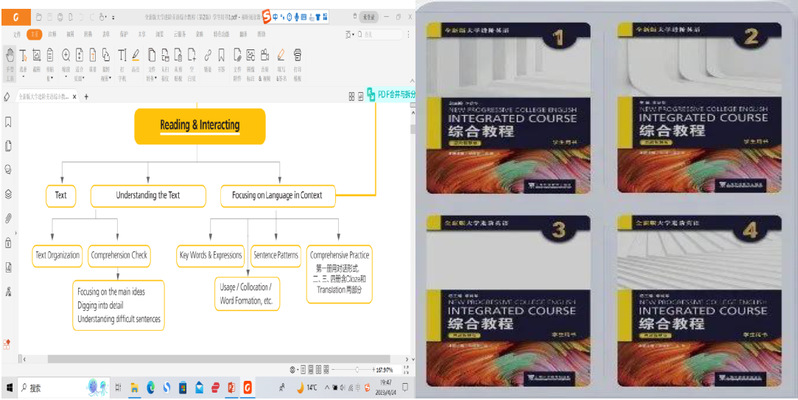Viewport: 798px width, 400px height.
Task: Open dropdown arrow under File Convert
Action: pos(156,78)
